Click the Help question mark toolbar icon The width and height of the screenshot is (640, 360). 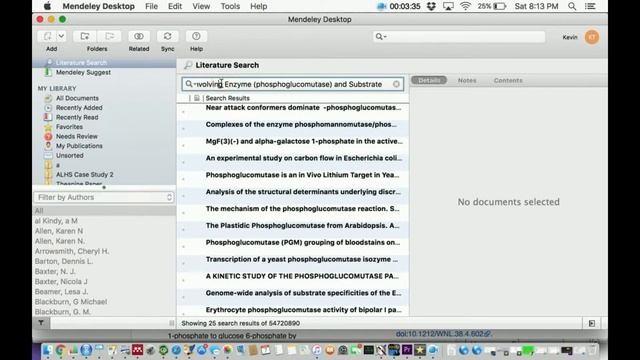pyautogui.click(x=196, y=36)
